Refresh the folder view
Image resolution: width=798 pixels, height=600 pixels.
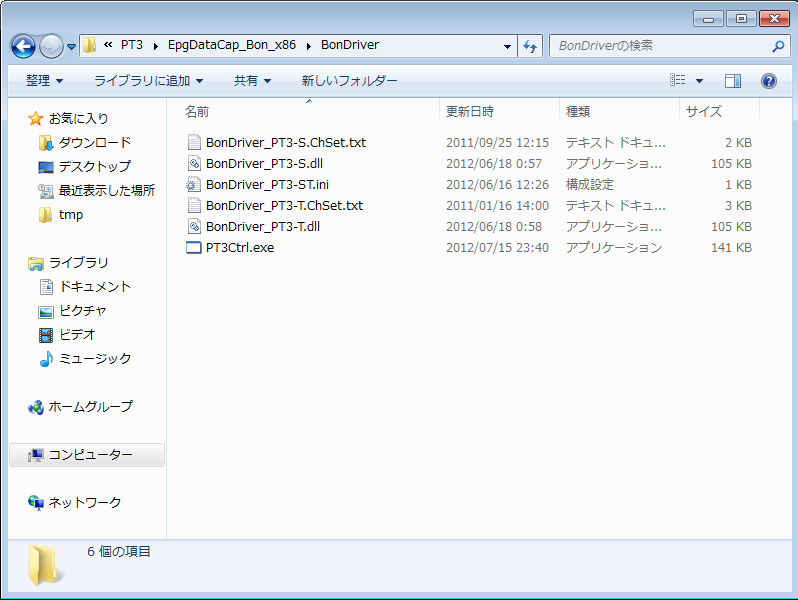[530, 46]
